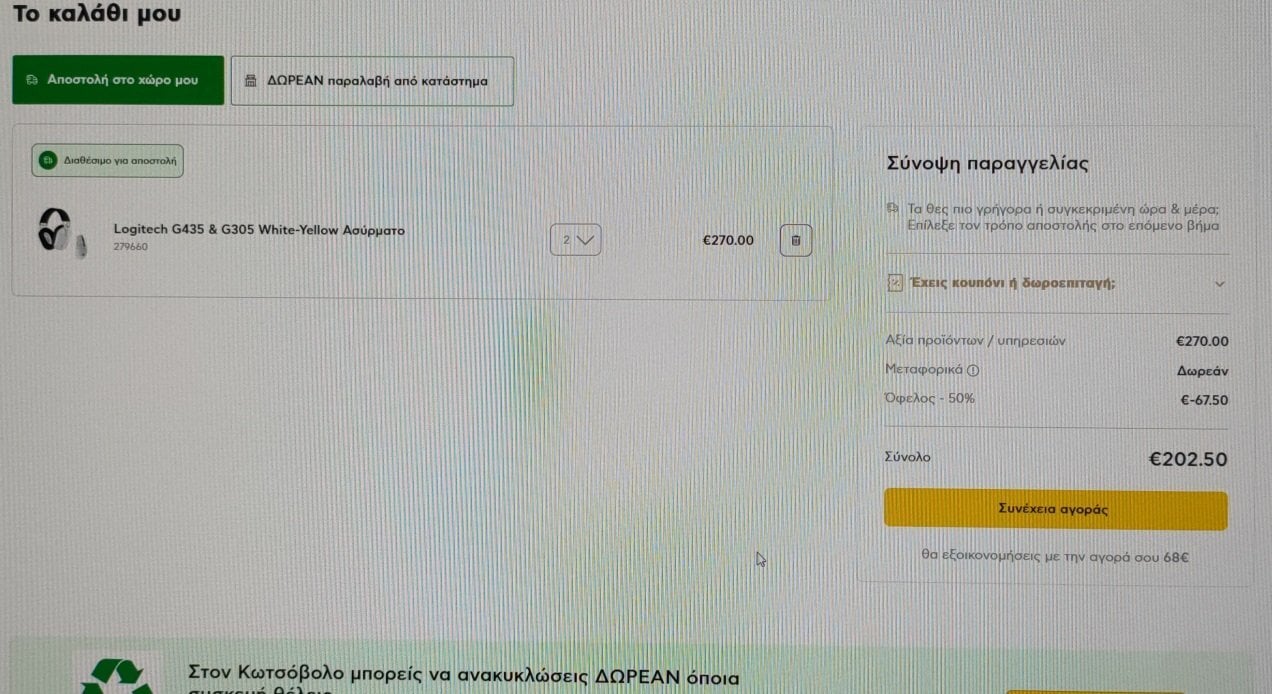Open the Logitech G435 & G305 White-Yellow product link
1272x694 pixels.
click(259, 230)
